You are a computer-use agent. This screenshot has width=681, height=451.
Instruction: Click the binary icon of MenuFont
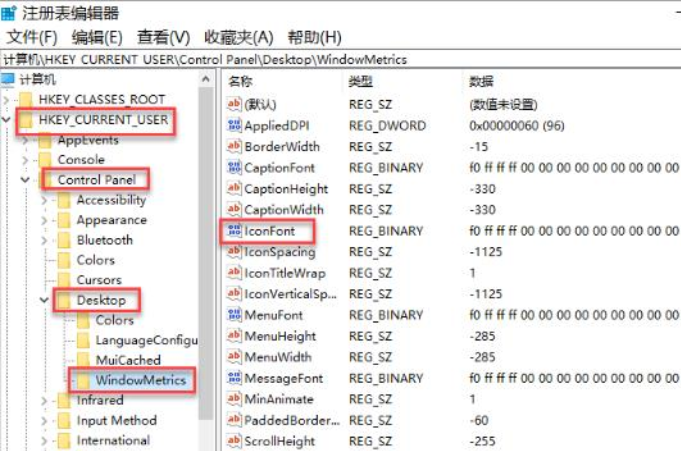[x=234, y=315]
